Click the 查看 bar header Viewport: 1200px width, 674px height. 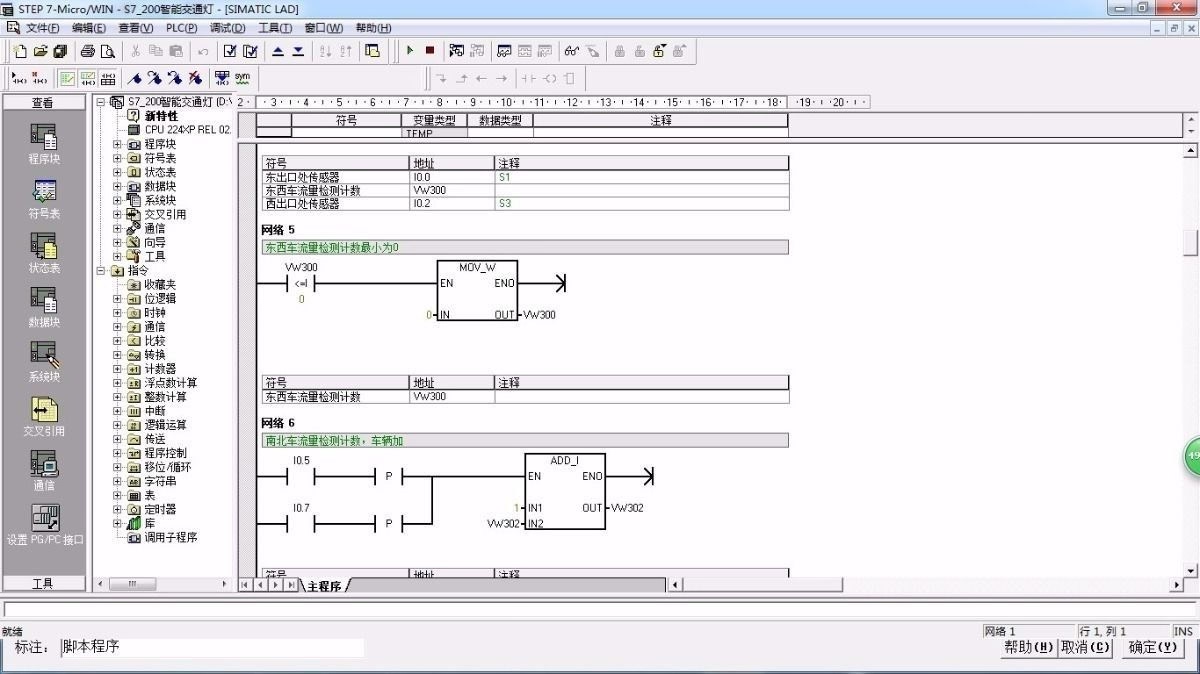(43, 103)
